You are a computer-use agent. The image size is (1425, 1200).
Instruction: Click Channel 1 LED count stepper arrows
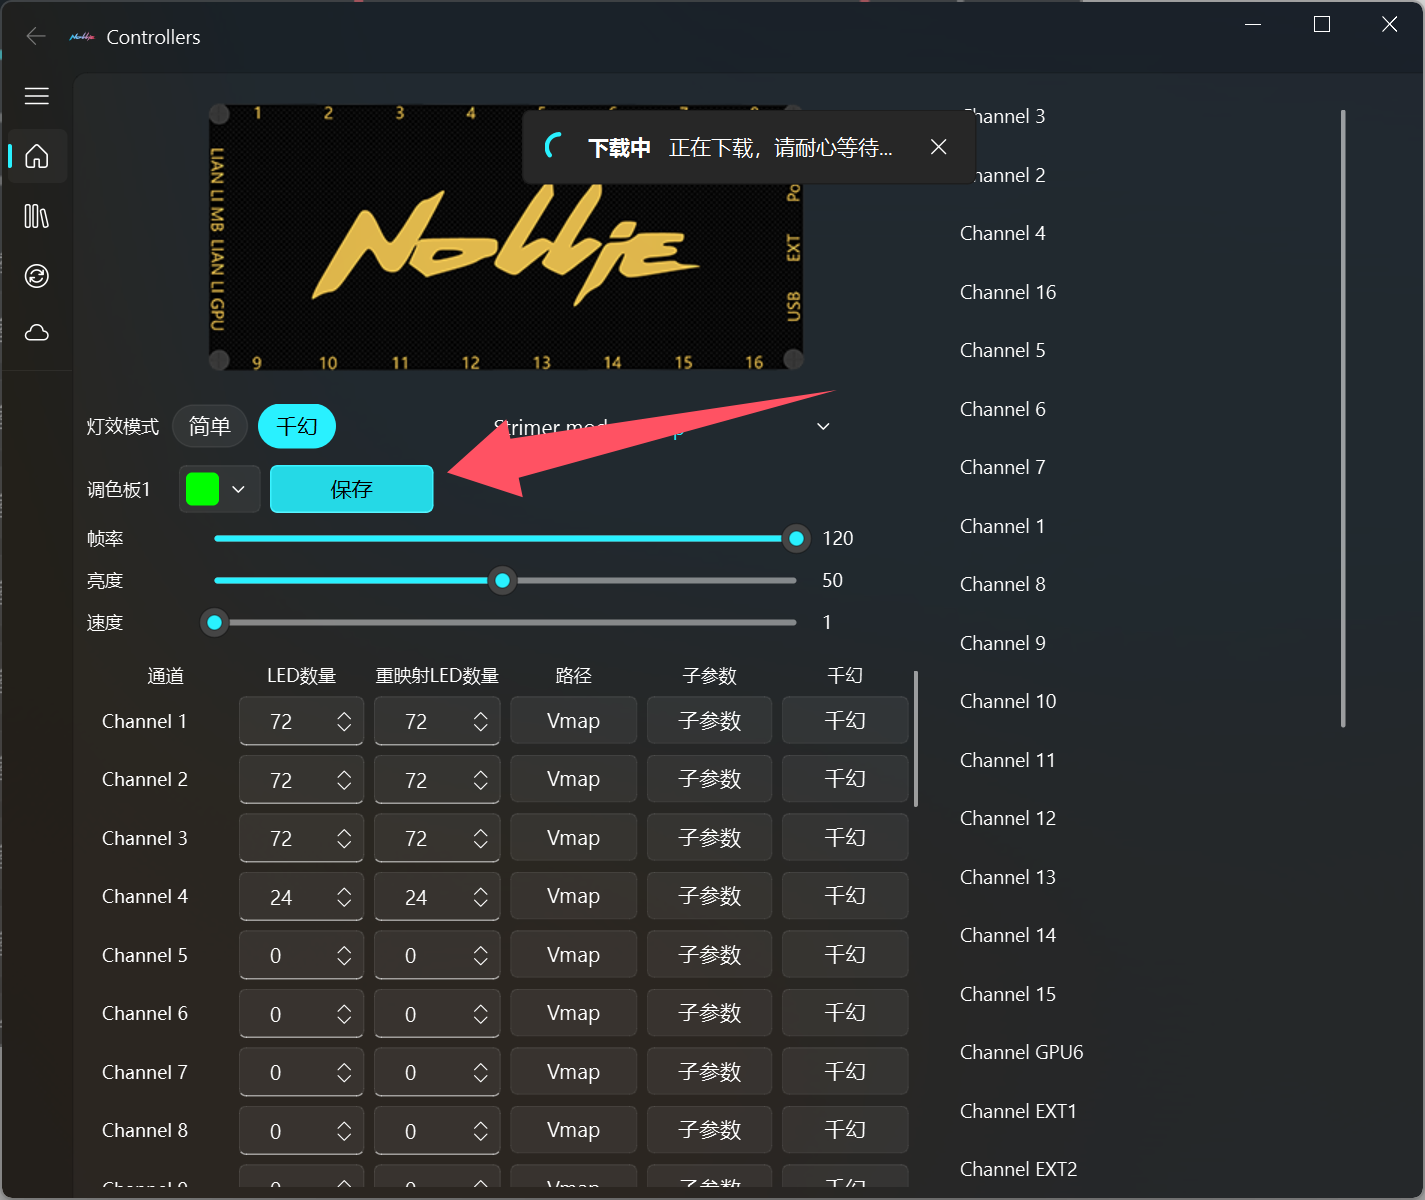(x=344, y=722)
